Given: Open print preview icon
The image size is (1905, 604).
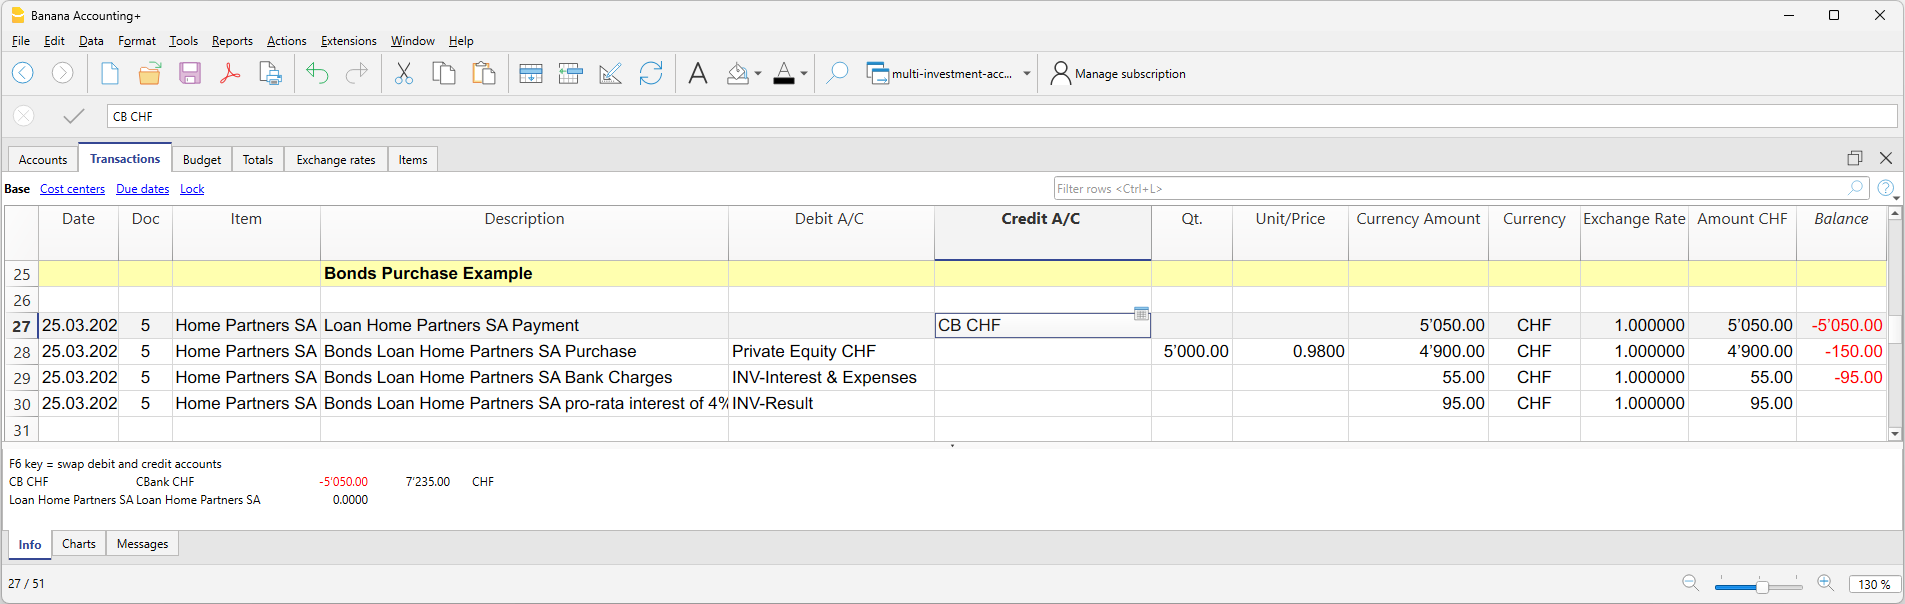Looking at the screenshot, I should click(x=270, y=73).
